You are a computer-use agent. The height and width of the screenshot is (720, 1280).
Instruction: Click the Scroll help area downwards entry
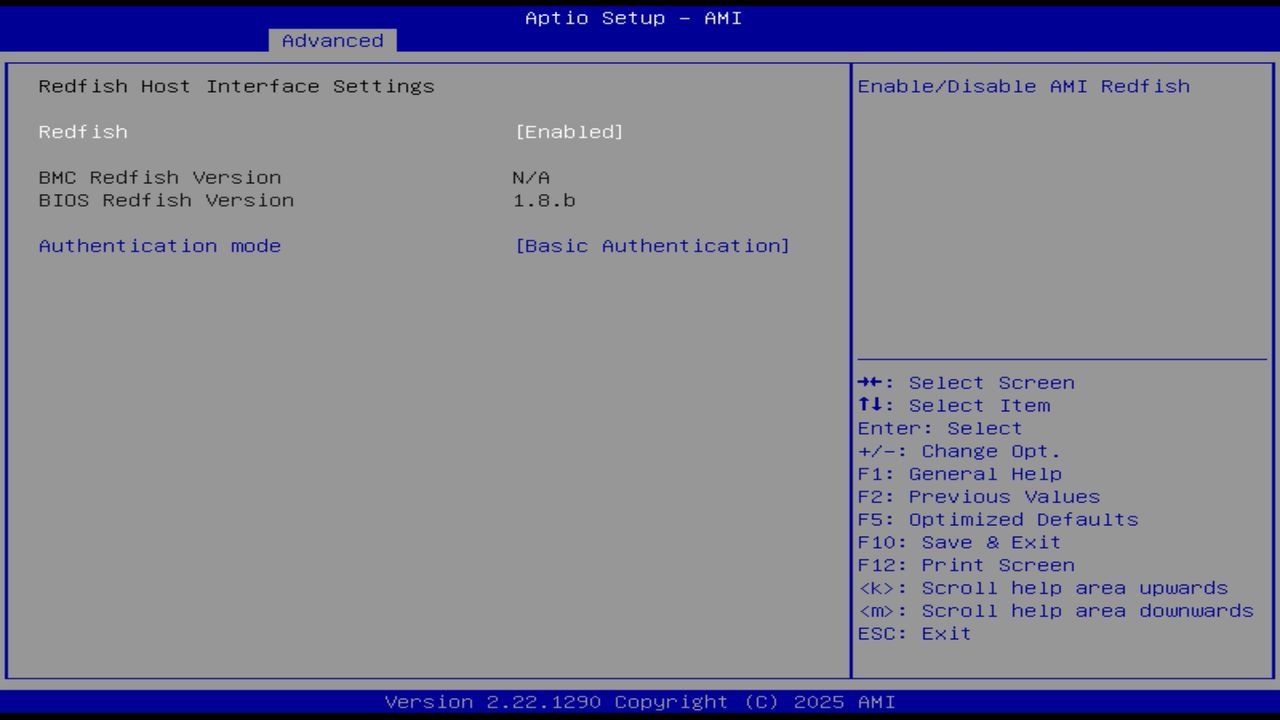coord(1056,610)
